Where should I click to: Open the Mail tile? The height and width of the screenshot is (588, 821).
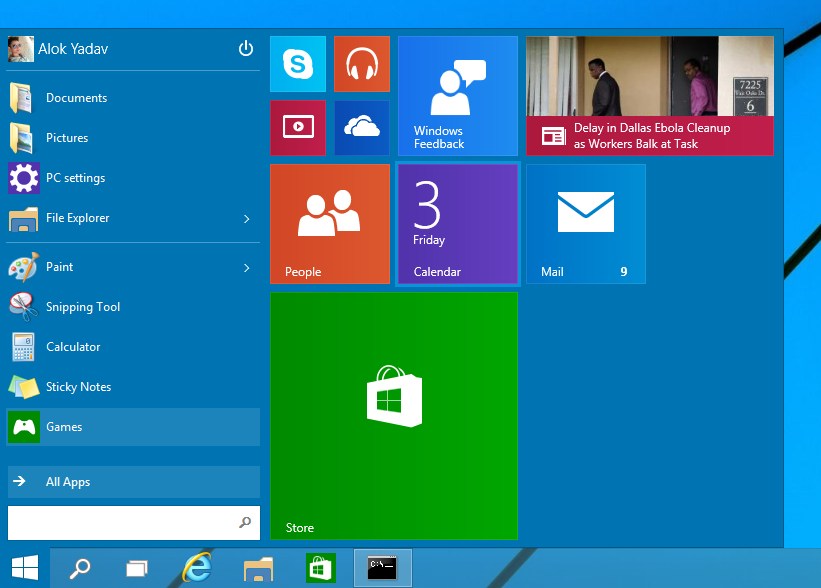tap(585, 224)
